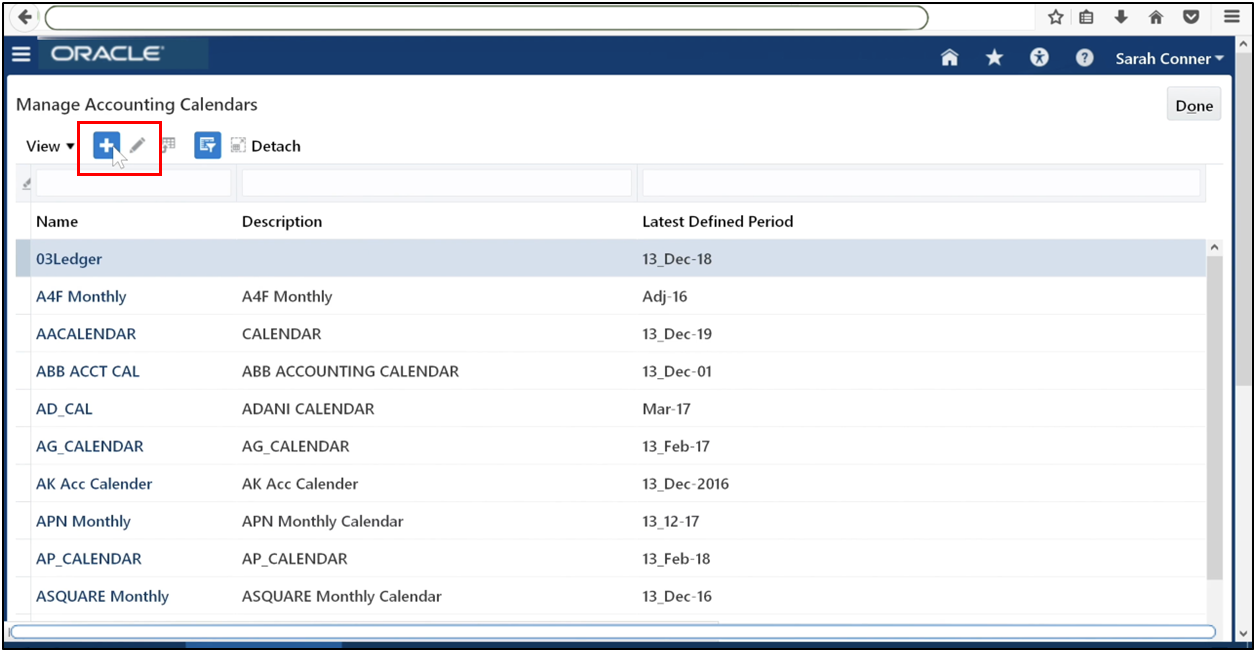1256x652 pixels.
Task: Open the browser hamburger menu
Action: (x=1231, y=17)
